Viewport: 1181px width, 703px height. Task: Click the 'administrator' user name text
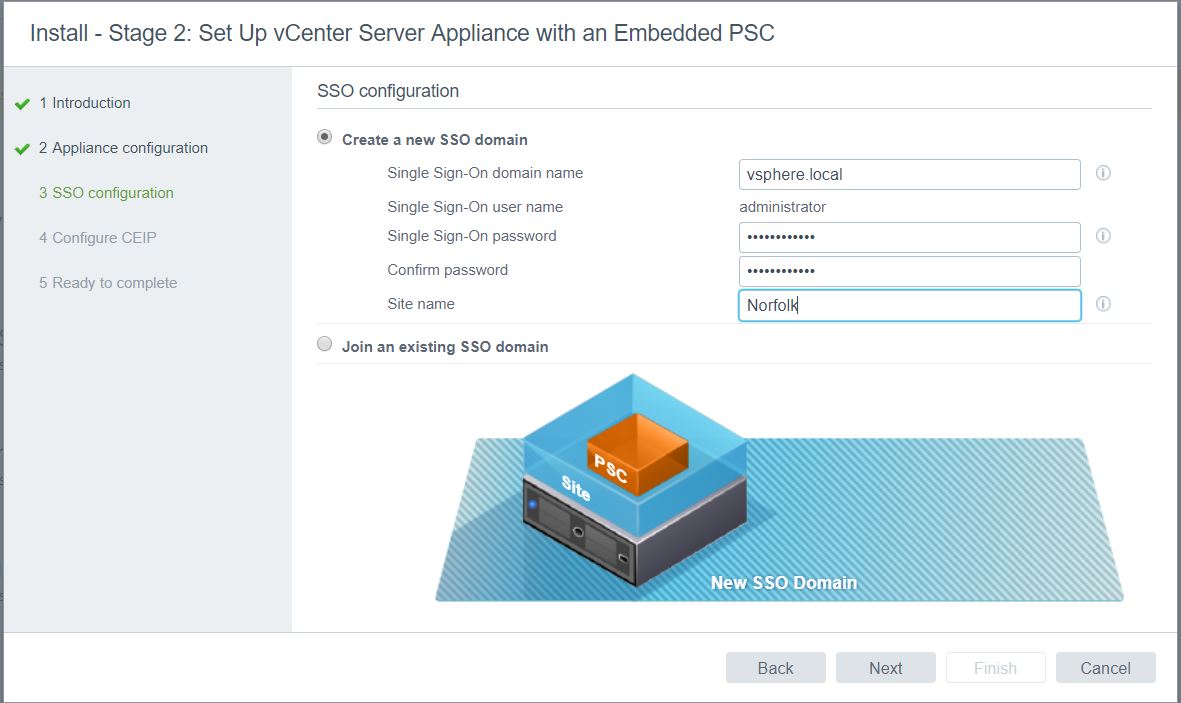click(x=783, y=207)
